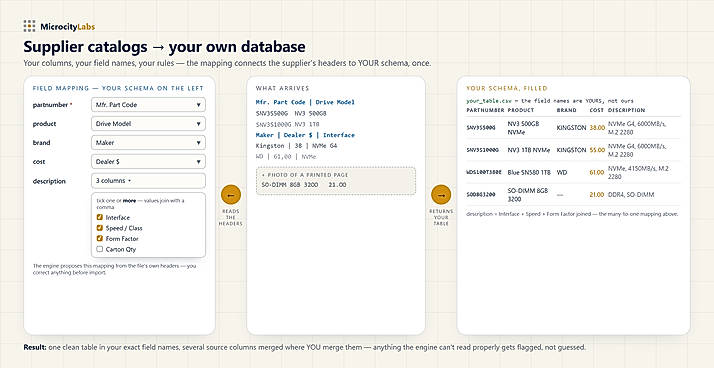Click the MicrocityLabs brand name
Screen dimensions: 714x368
[67, 26]
